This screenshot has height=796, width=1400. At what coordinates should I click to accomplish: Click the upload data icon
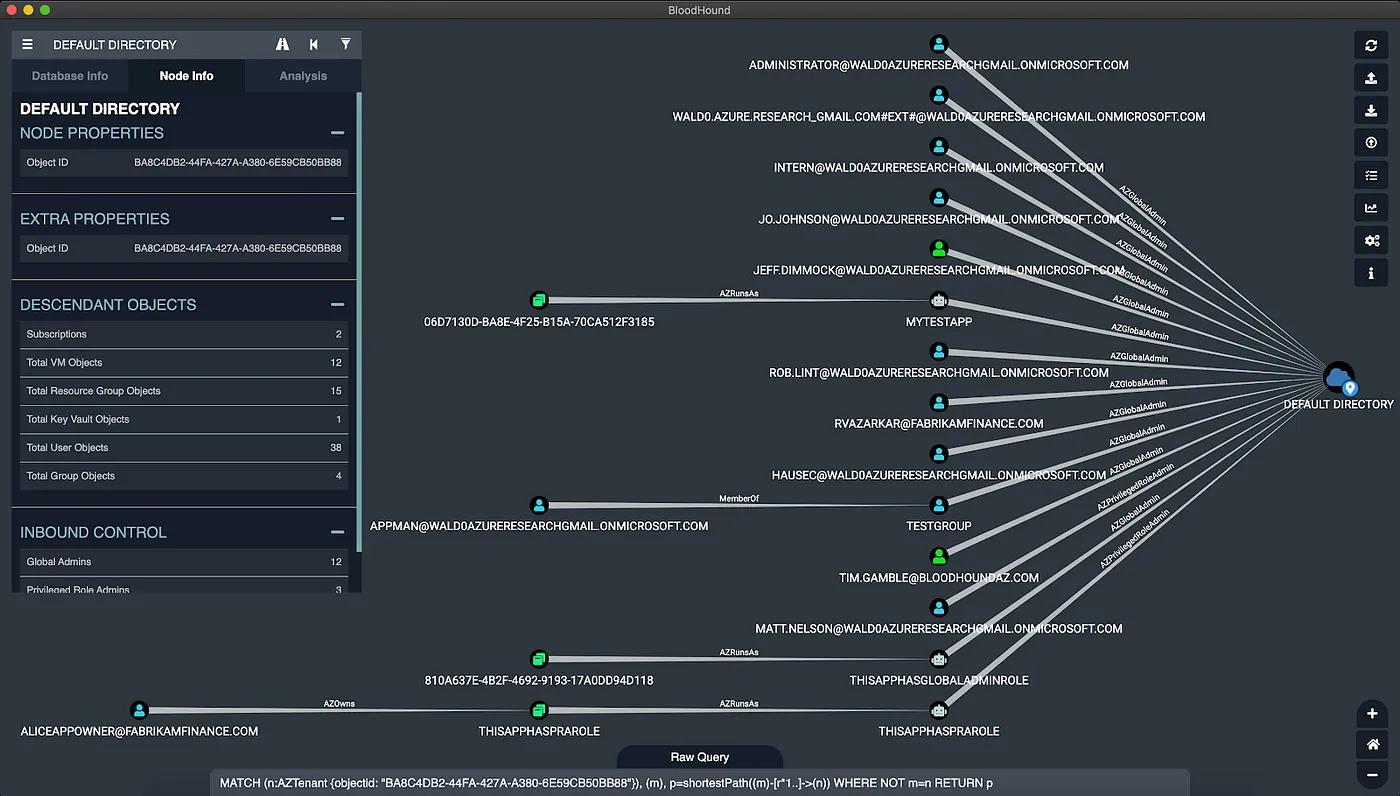pyautogui.click(x=1371, y=78)
